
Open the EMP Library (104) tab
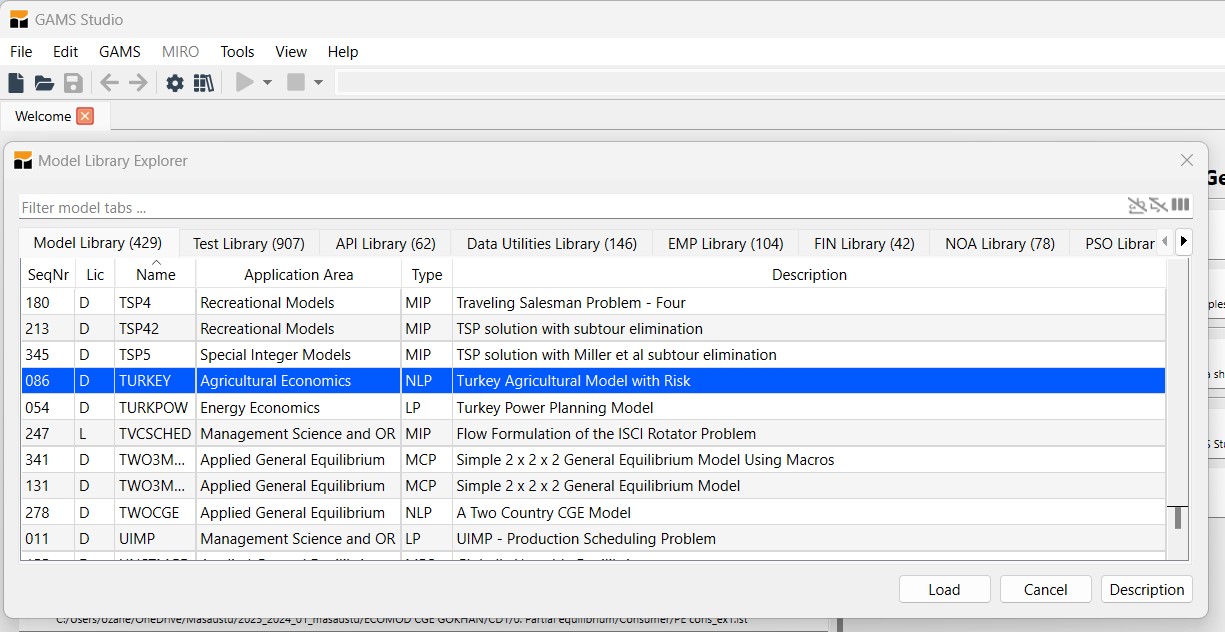[x=726, y=243]
